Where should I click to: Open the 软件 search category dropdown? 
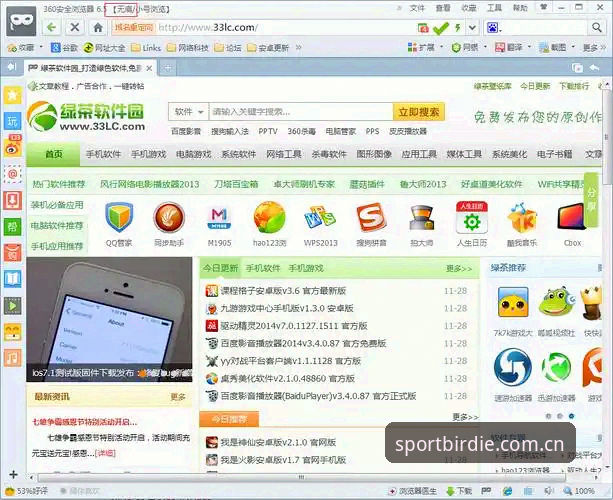[x=188, y=112]
